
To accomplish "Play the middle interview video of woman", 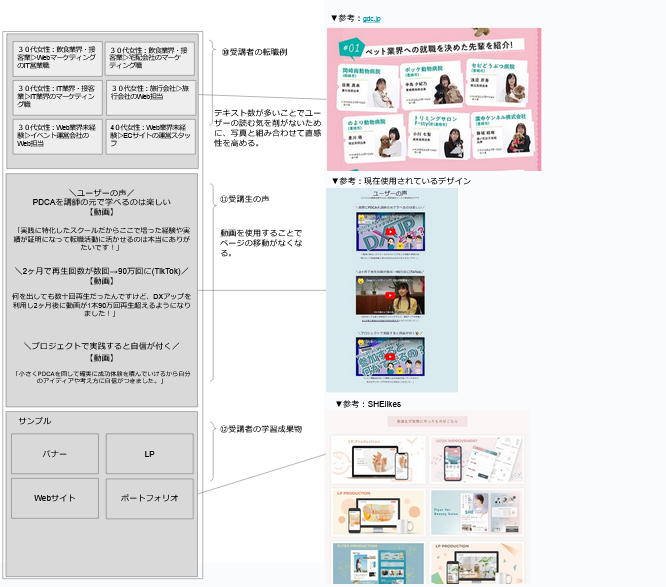I will click(390, 295).
